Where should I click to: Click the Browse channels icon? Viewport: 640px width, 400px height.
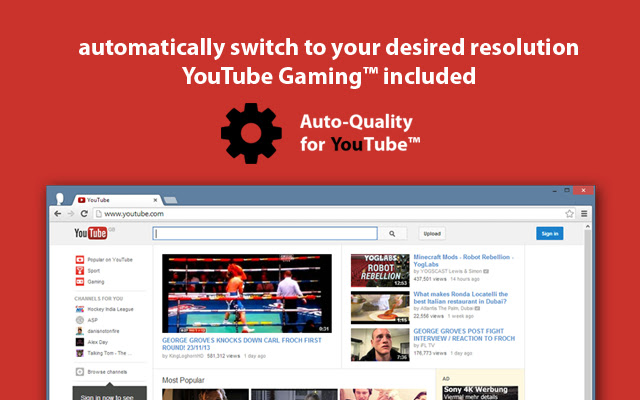coord(80,372)
